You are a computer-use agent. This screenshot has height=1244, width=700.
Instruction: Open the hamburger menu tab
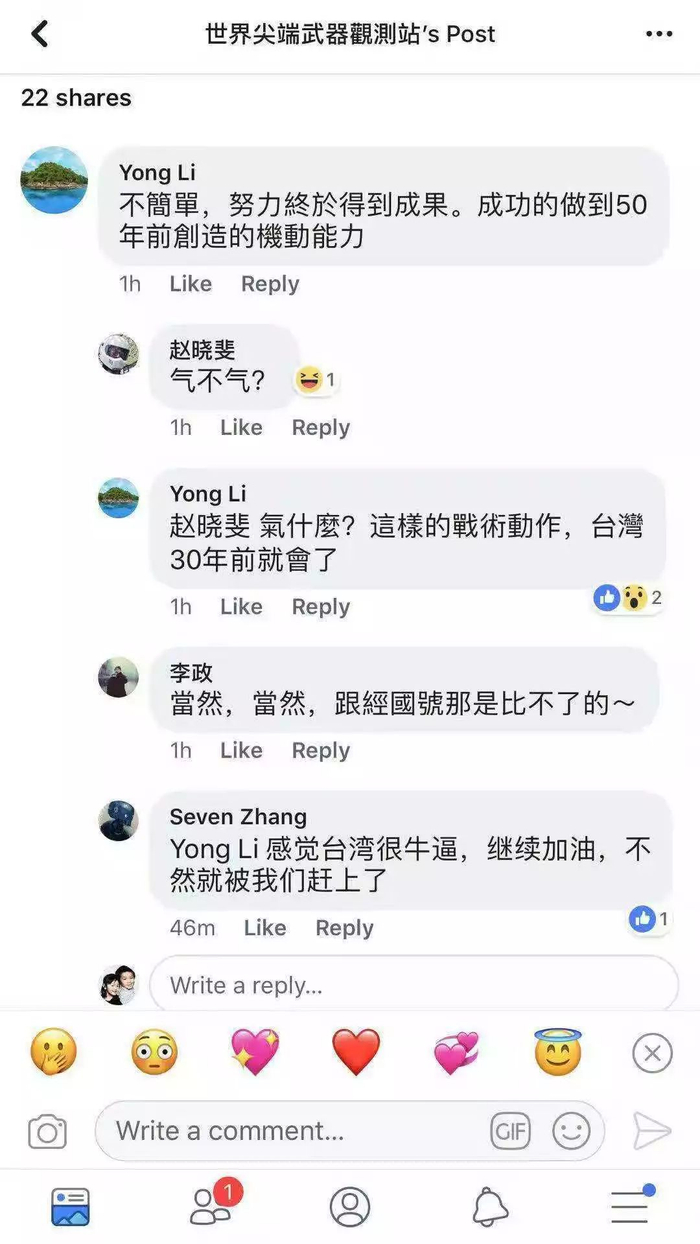tap(632, 1205)
